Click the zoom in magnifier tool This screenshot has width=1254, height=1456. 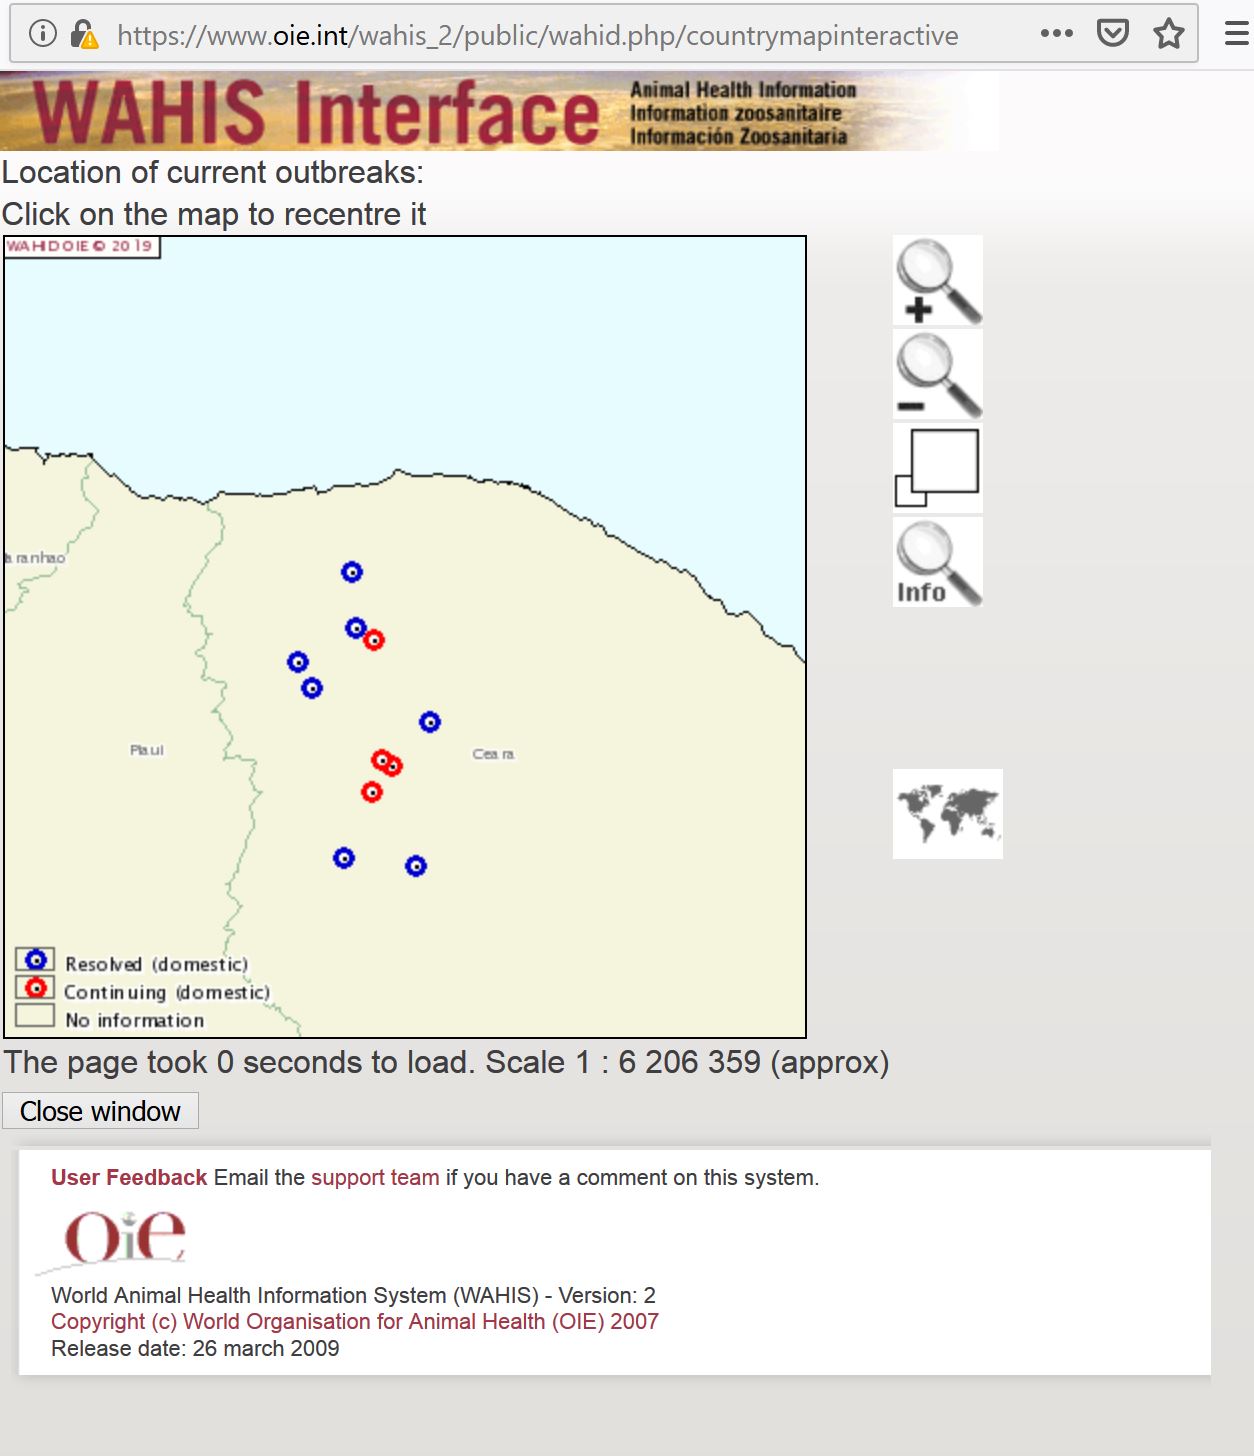(938, 280)
